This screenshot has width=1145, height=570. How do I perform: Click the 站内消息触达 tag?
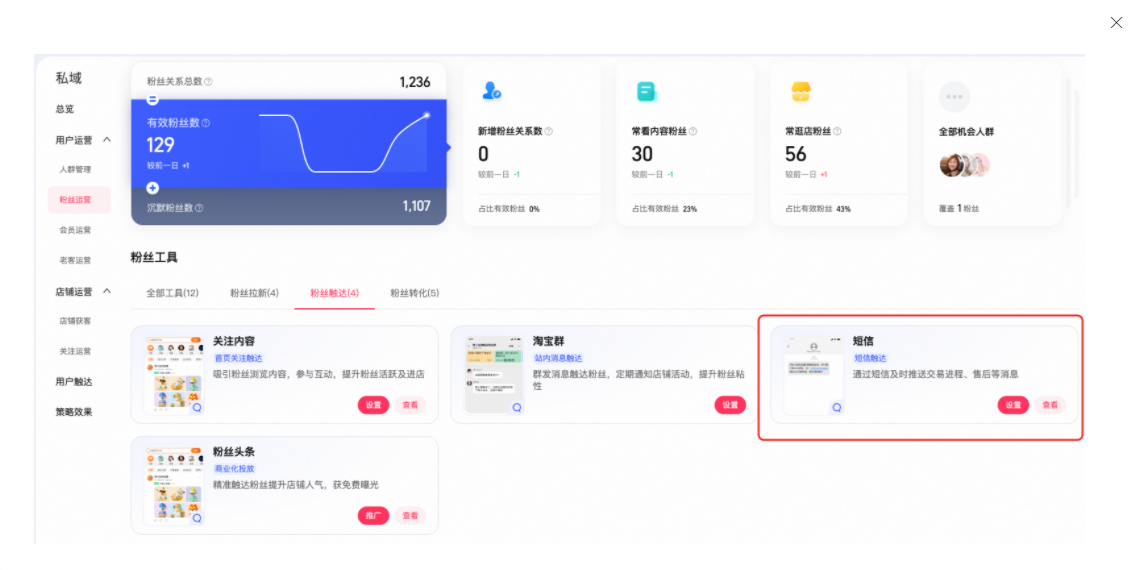558,358
